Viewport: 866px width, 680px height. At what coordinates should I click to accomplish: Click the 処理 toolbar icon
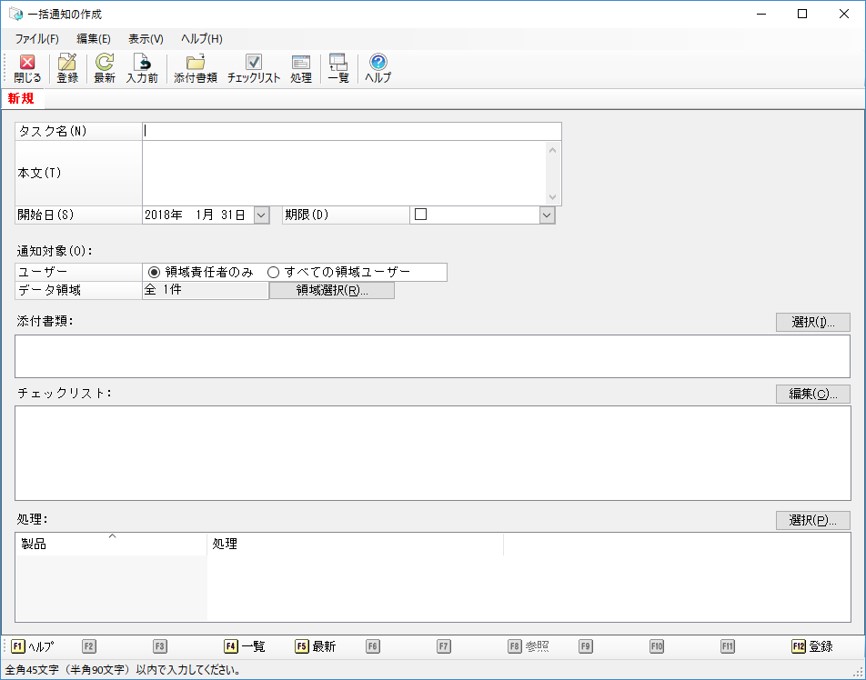(300, 68)
